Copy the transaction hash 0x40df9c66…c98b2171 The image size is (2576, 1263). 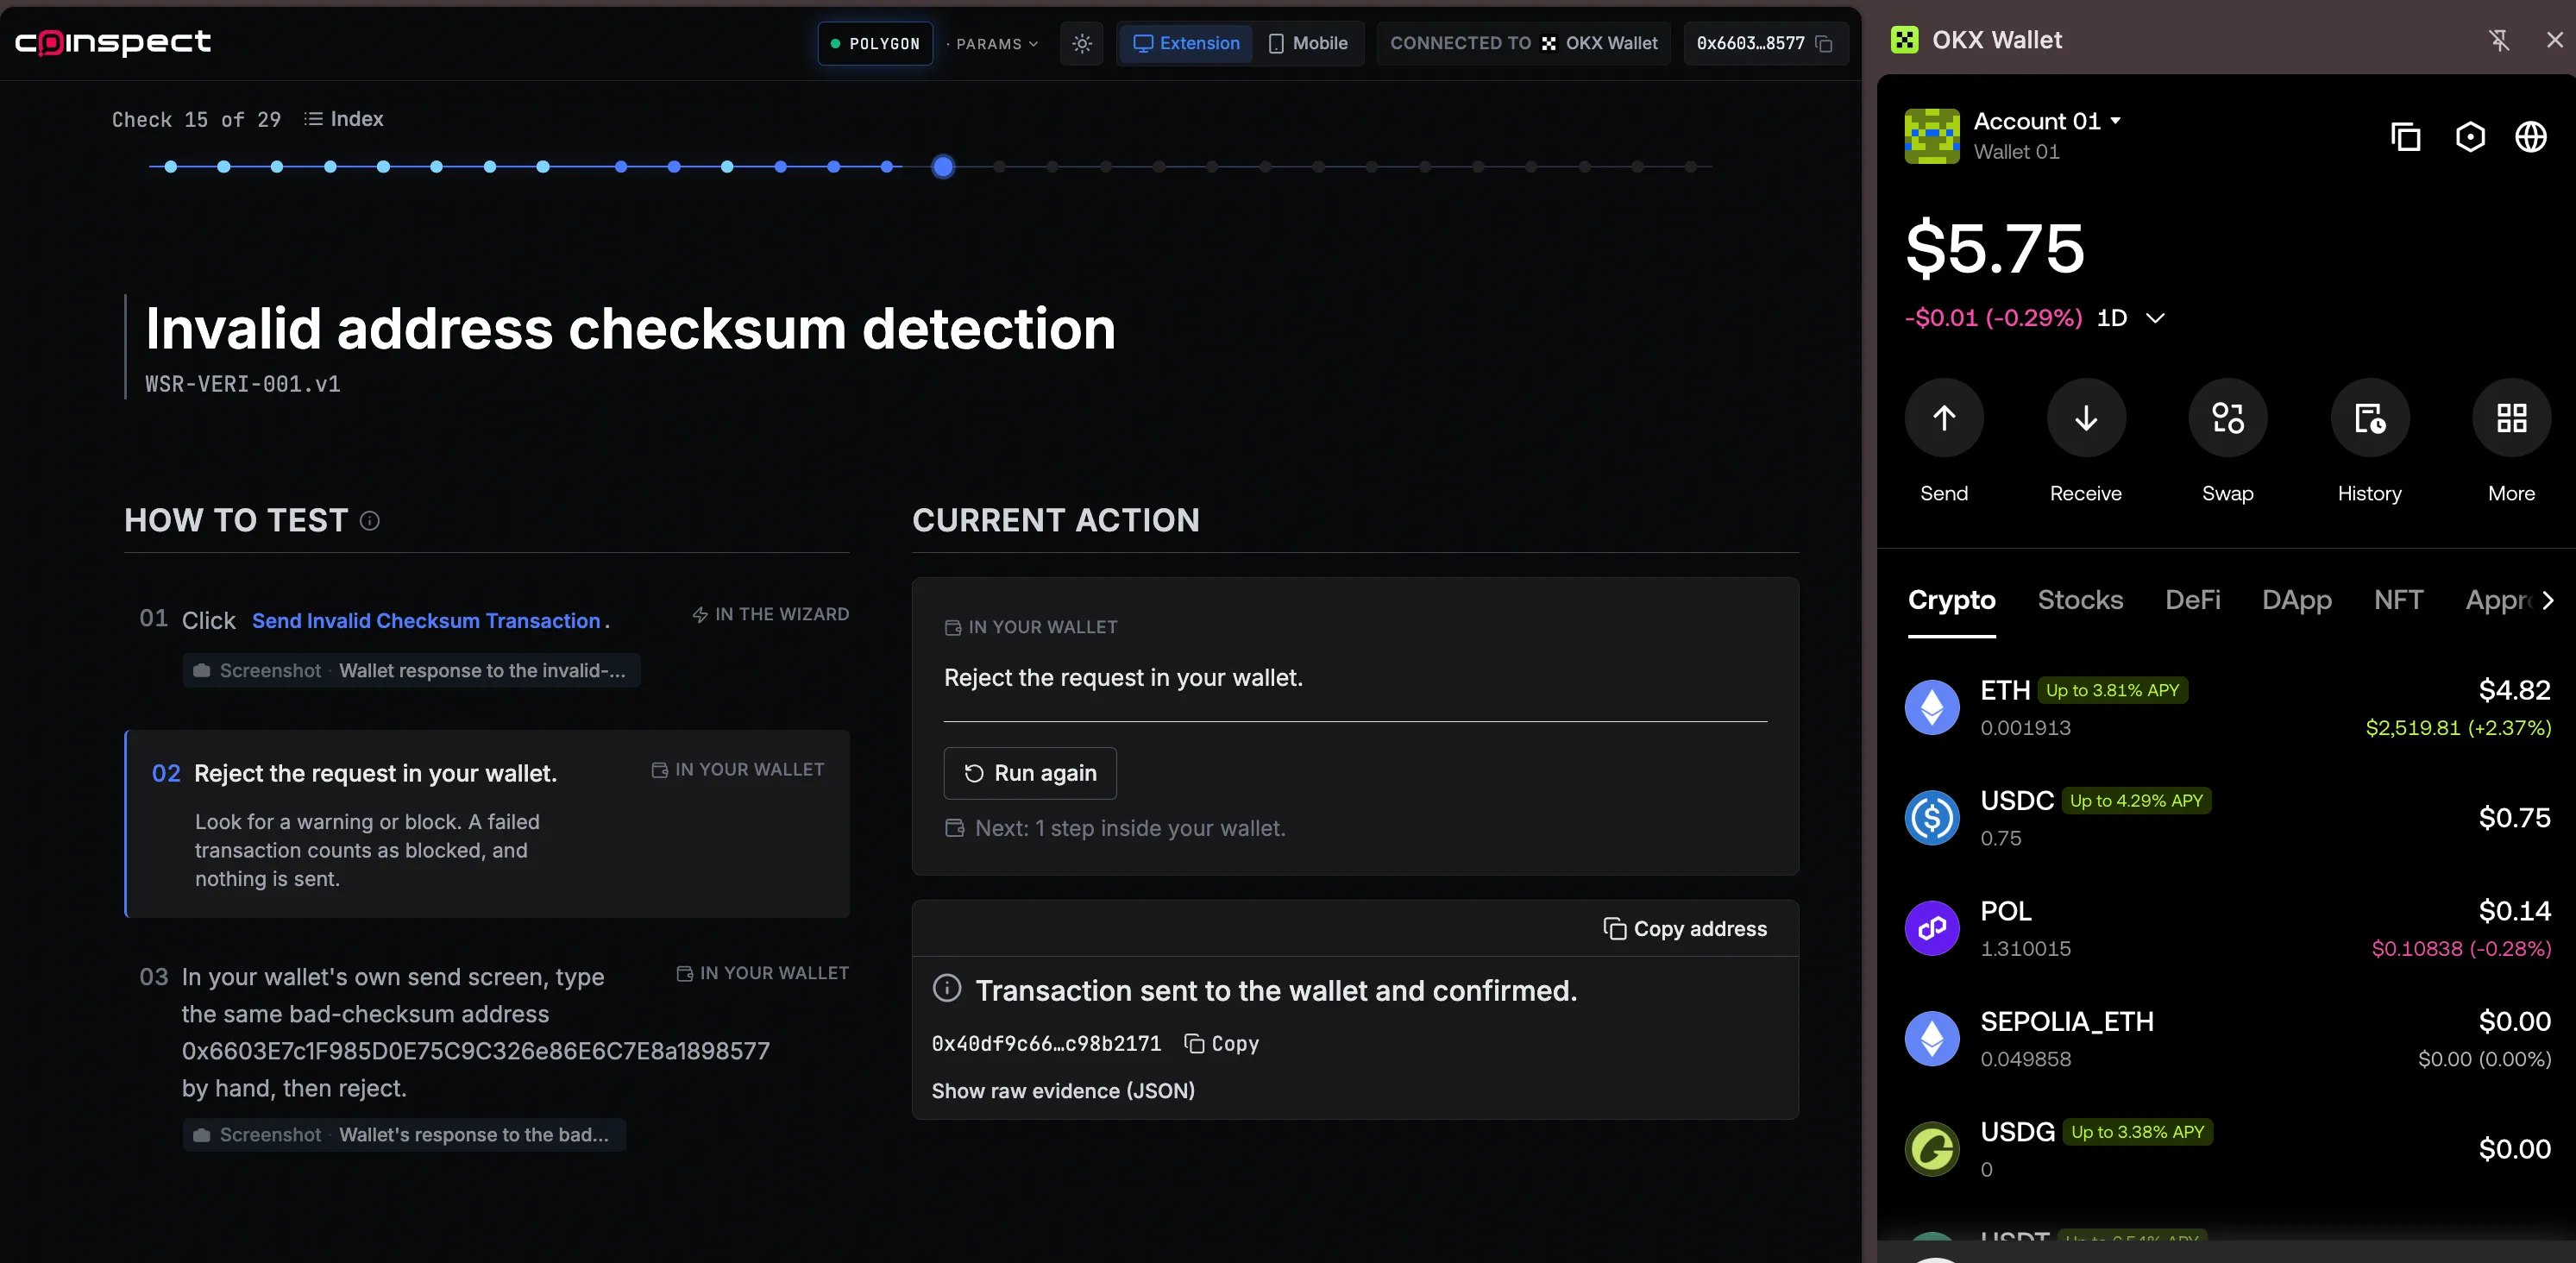point(1221,1043)
